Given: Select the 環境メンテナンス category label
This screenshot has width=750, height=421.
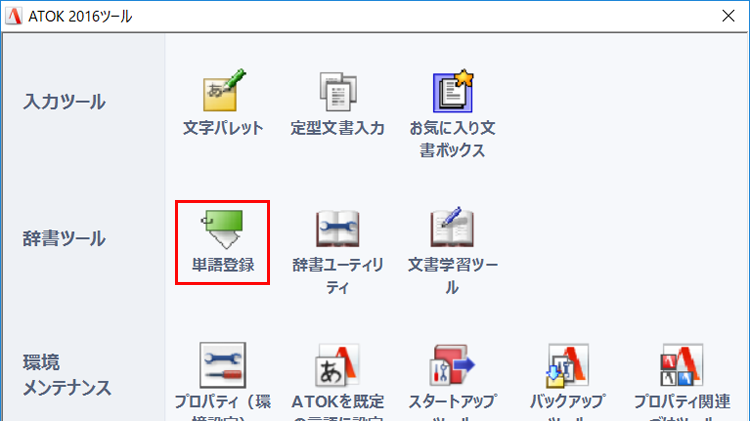Looking at the screenshot, I should 67,375.
